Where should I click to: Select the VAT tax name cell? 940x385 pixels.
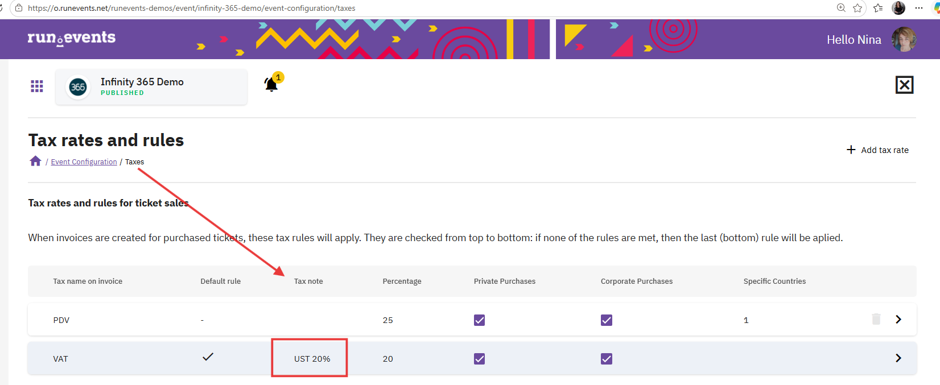pos(61,359)
